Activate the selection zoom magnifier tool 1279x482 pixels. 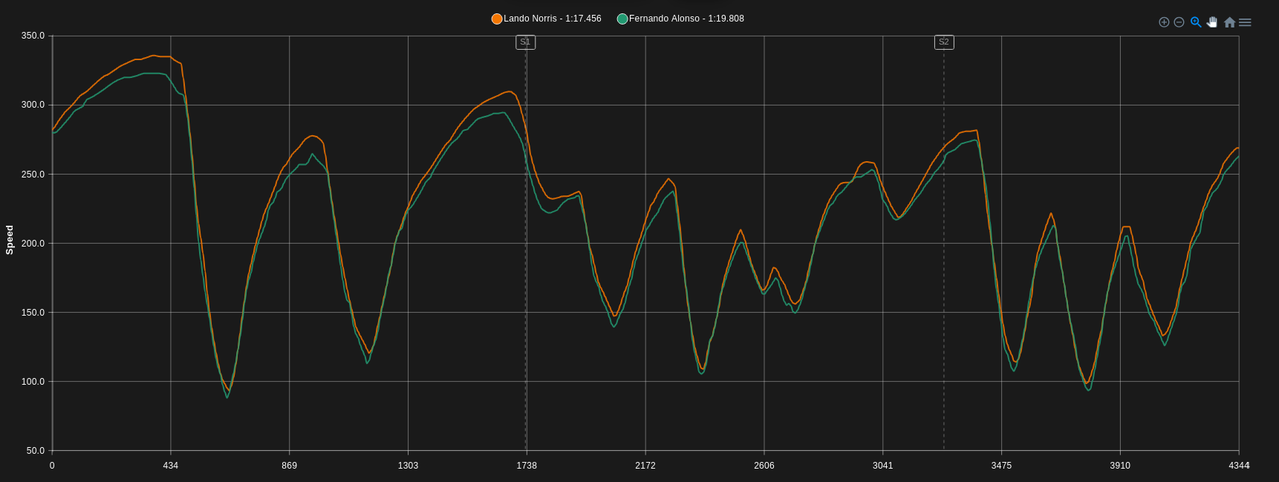click(1196, 22)
